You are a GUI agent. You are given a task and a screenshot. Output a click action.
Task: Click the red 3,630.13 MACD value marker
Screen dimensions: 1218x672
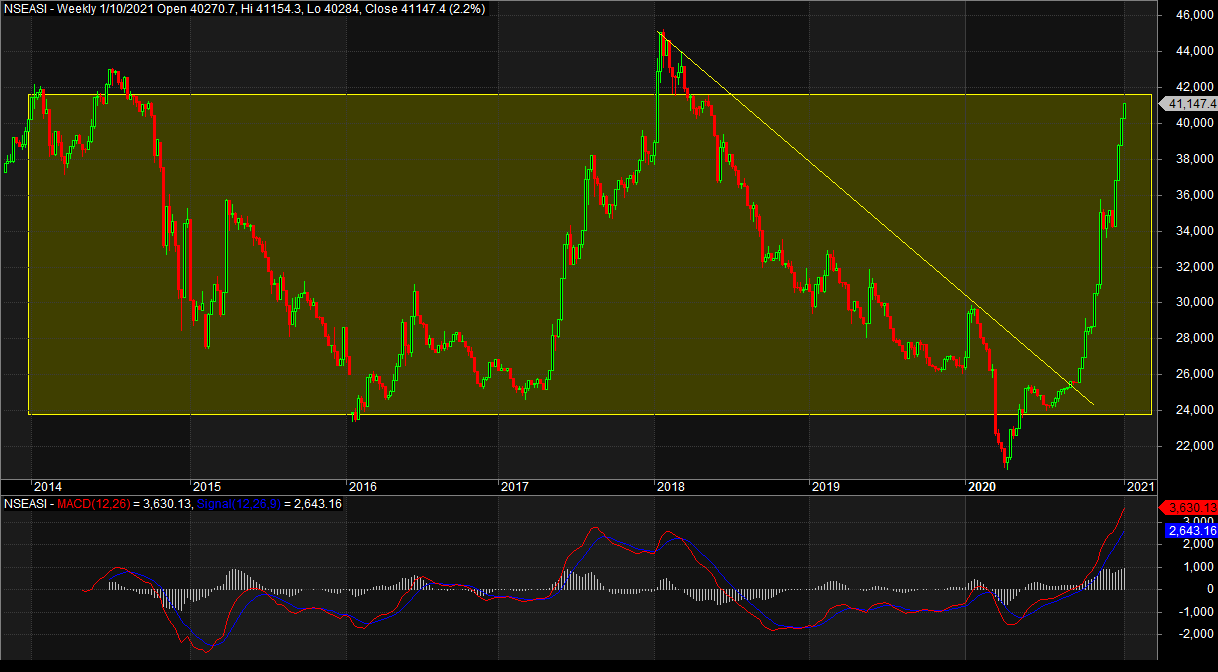(1189, 509)
